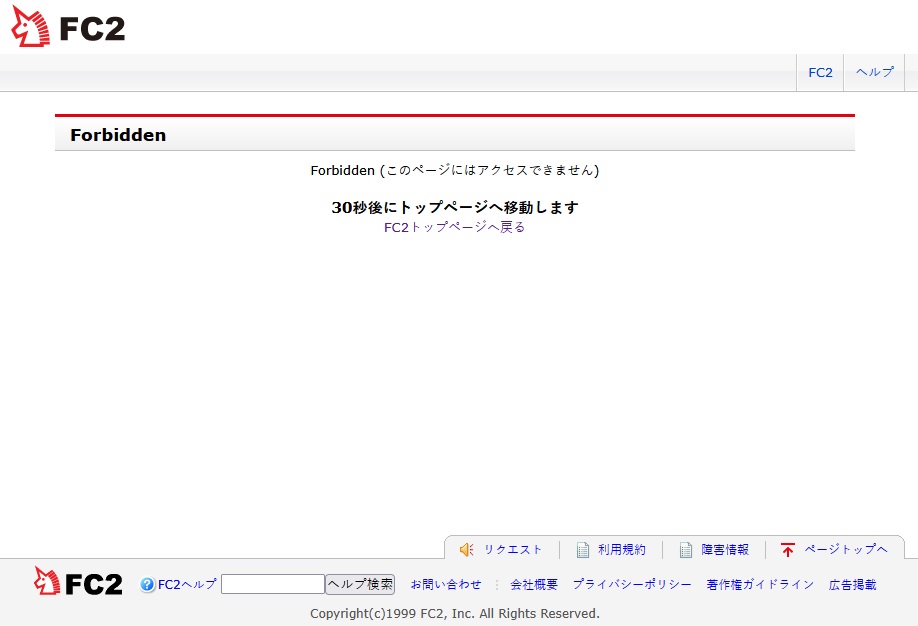Jump via ページトップへ link
The image size is (918, 626).
846,549
